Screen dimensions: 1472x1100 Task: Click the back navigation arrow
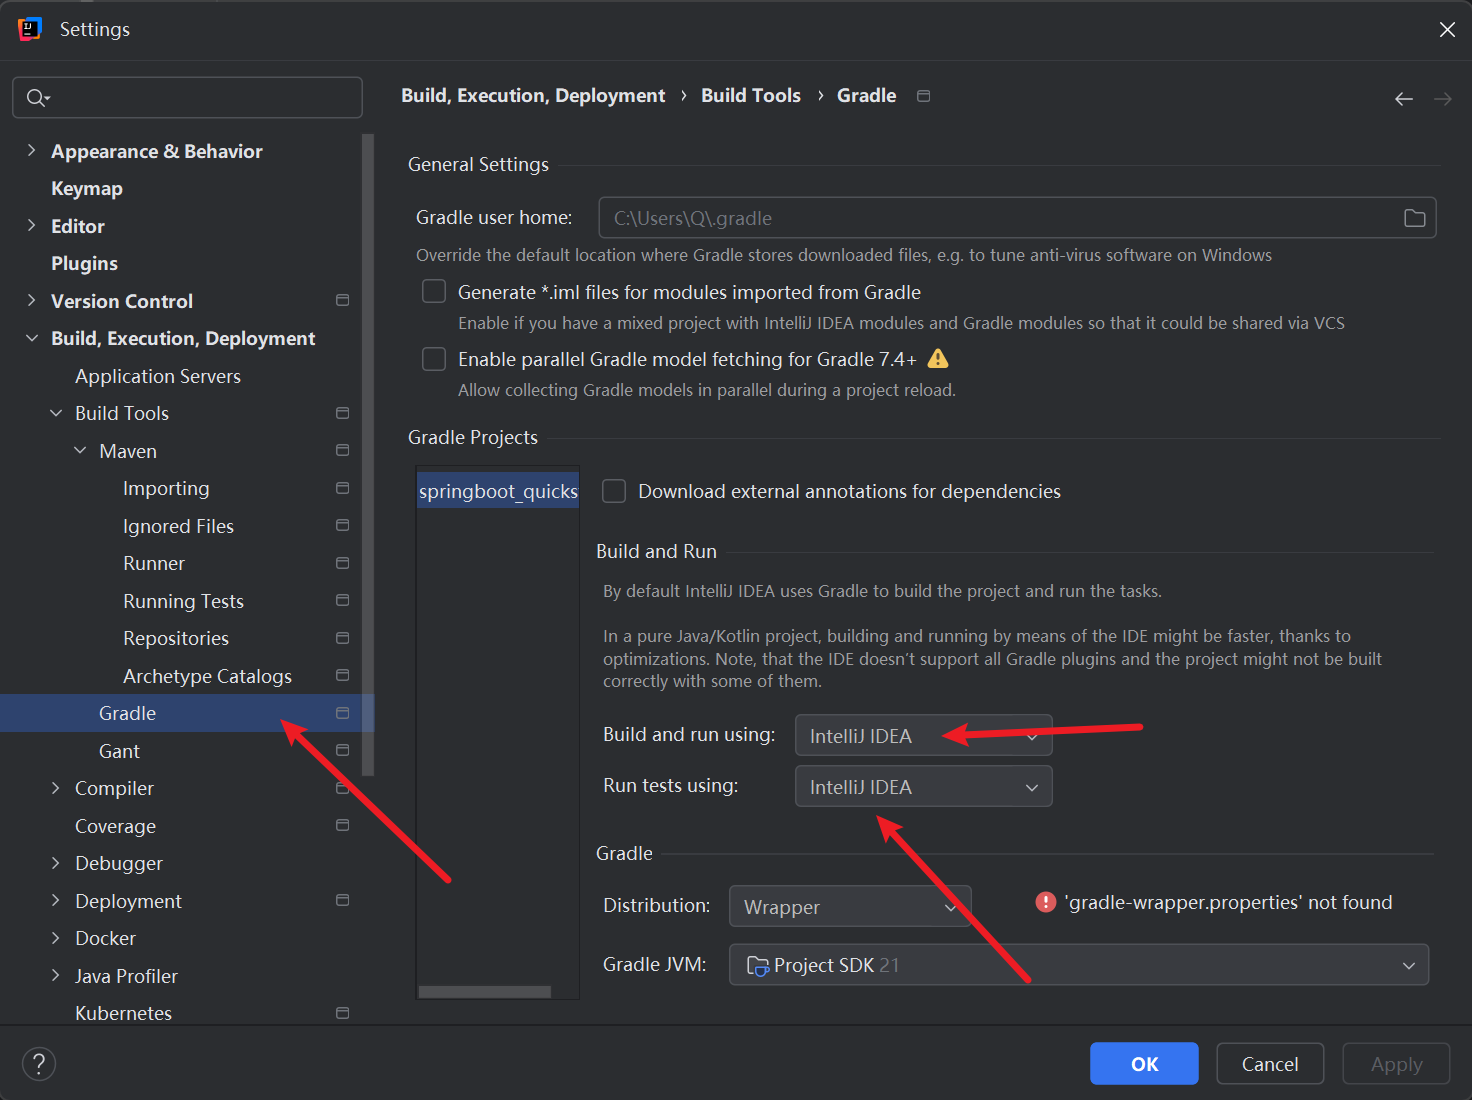tap(1404, 98)
